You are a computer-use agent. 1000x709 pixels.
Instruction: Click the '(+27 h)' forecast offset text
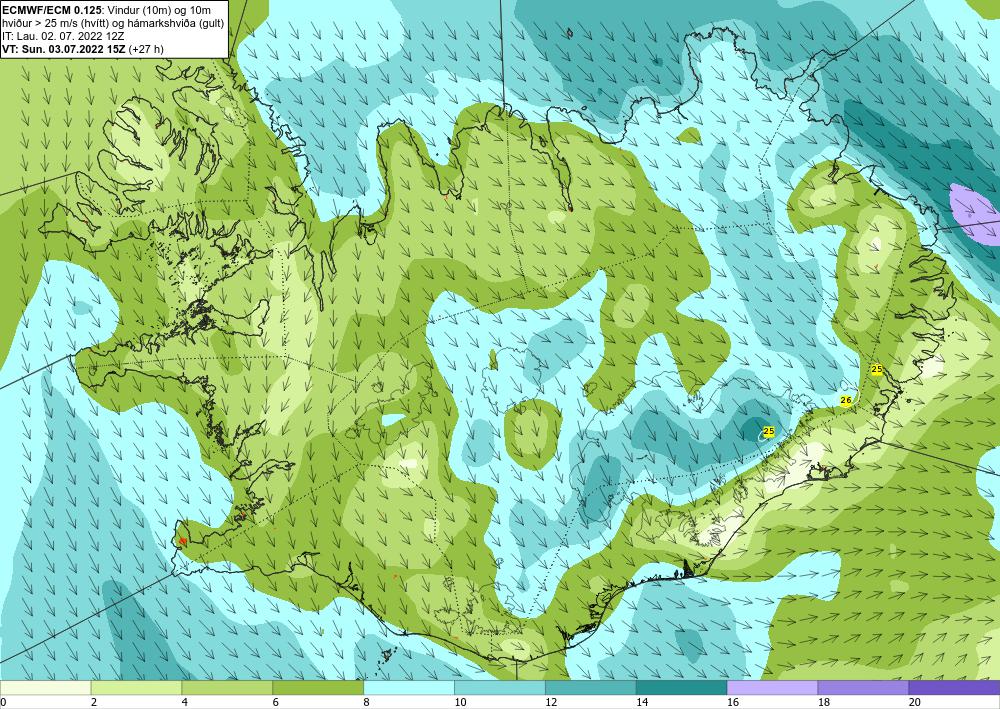[x=146, y=49]
